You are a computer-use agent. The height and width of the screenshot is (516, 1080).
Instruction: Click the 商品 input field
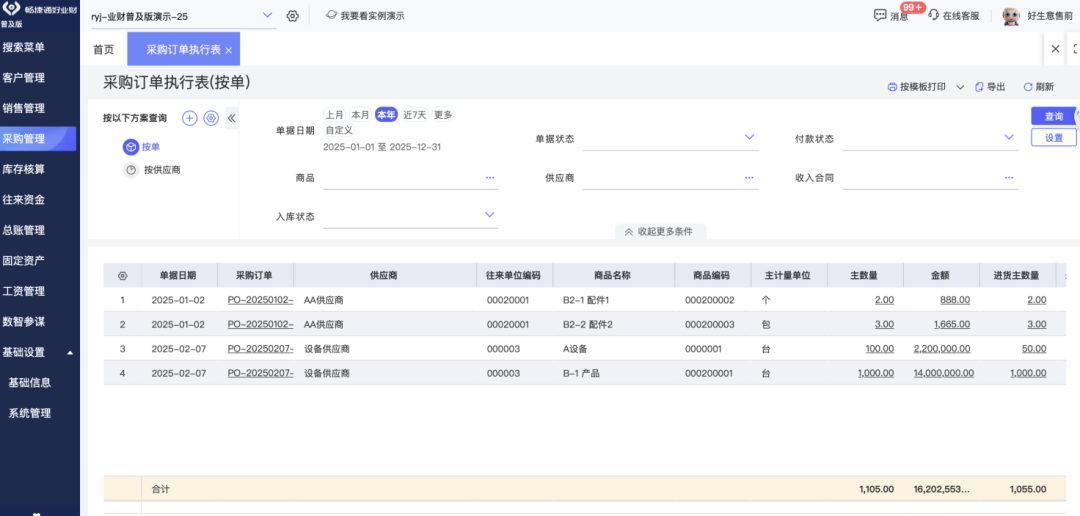click(x=411, y=178)
